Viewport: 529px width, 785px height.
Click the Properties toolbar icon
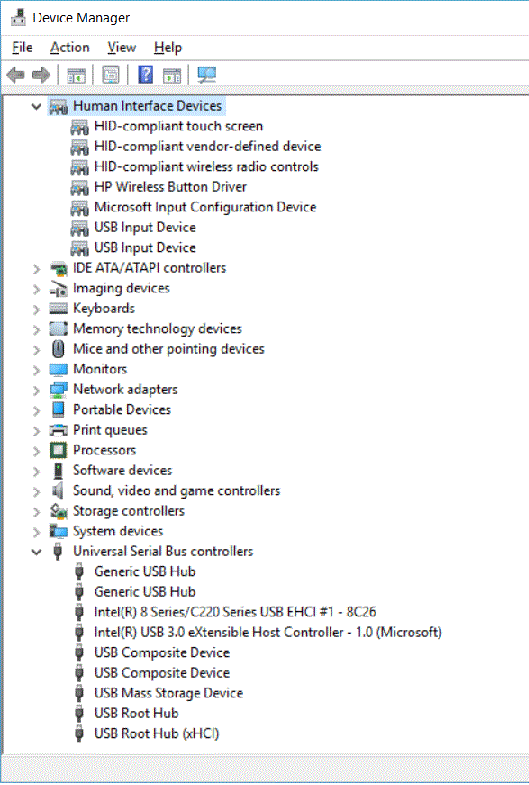click(111, 75)
